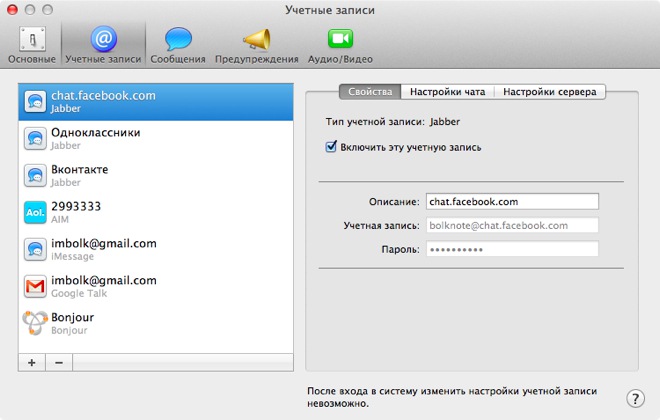The height and width of the screenshot is (420, 660).
Task: Click into the Описание field
Action: pyautogui.click(x=512, y=202)
